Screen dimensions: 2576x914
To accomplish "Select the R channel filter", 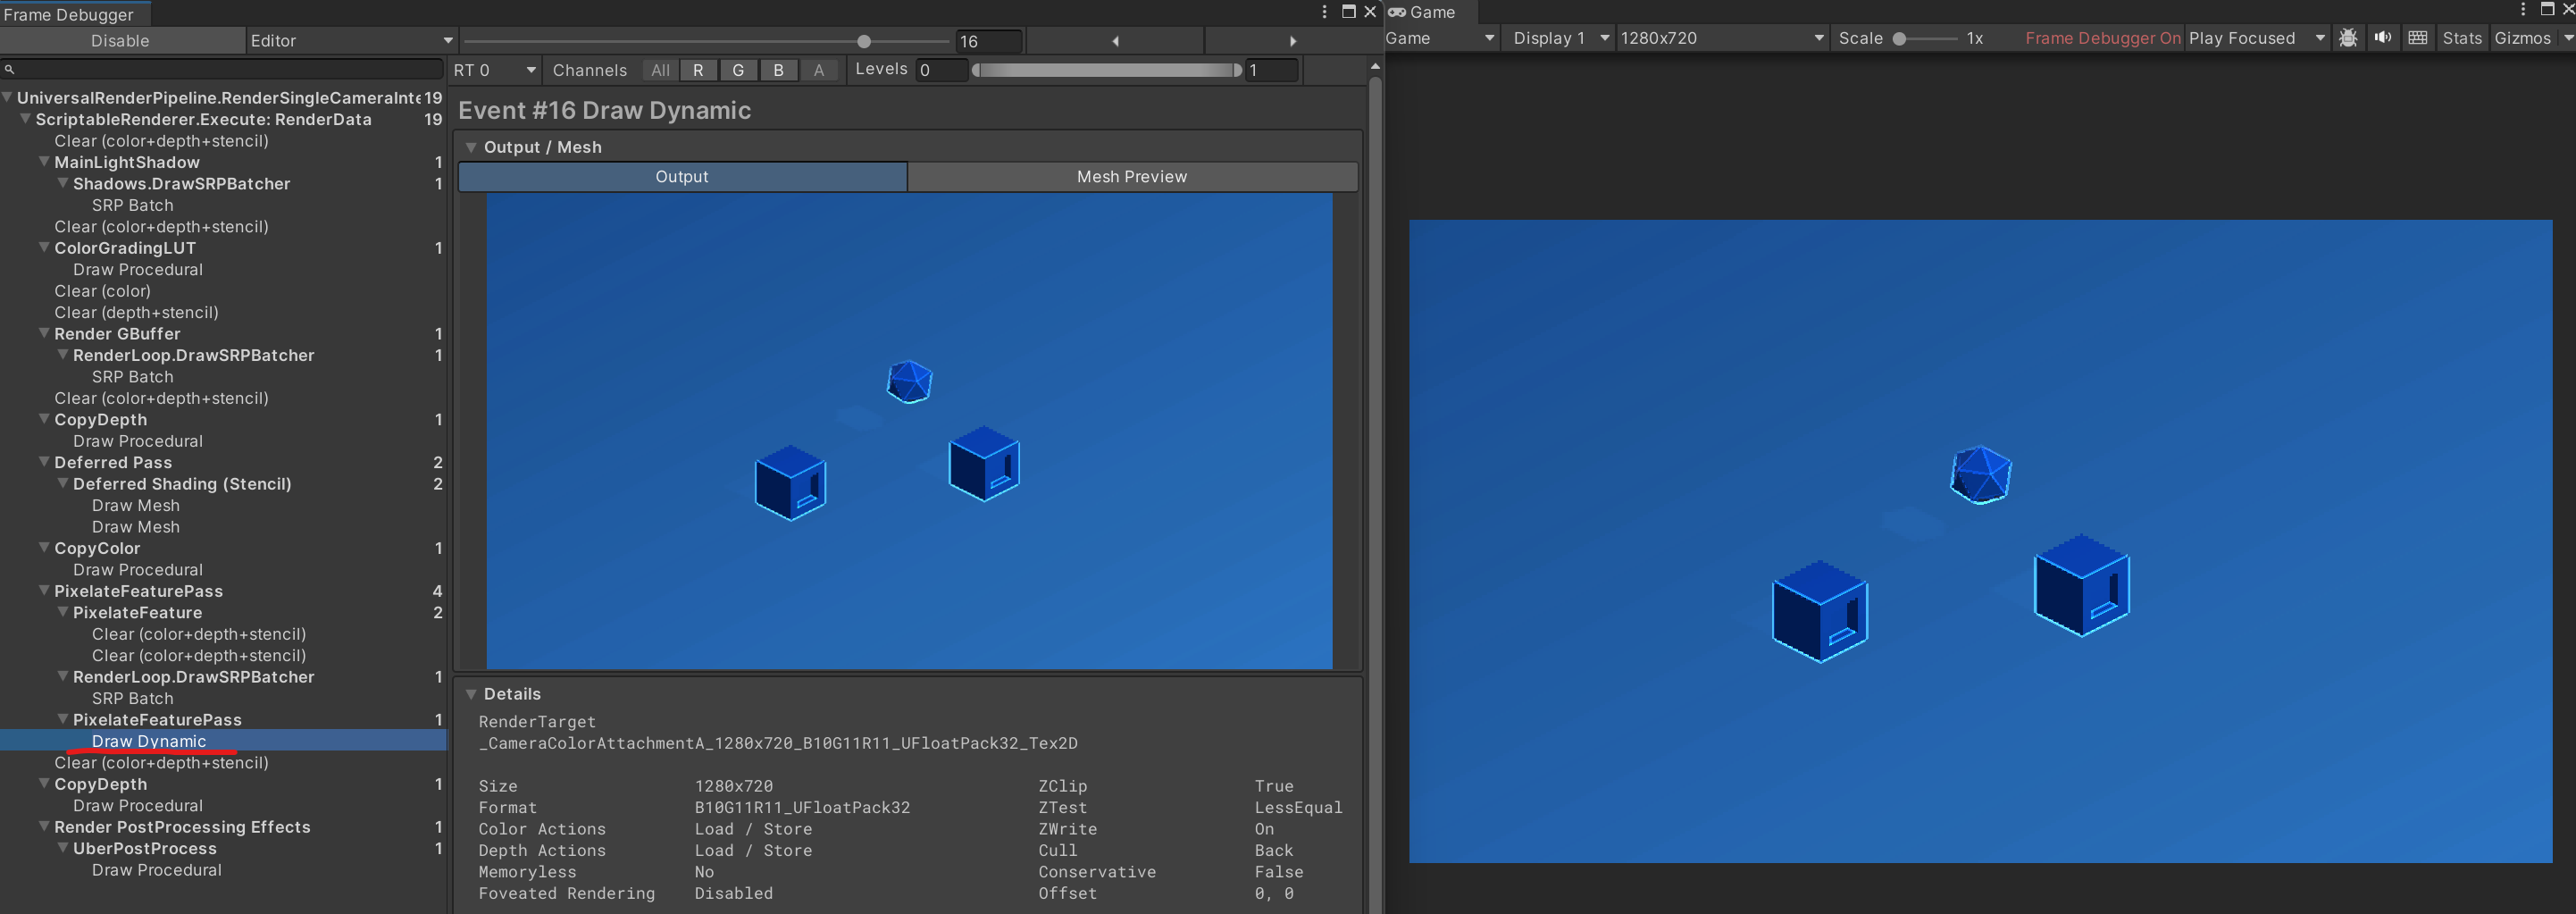I will point(698,70).
